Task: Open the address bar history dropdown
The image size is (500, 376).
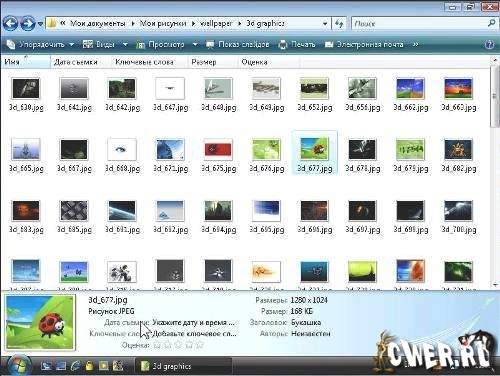Action: (x=325, y=24)
